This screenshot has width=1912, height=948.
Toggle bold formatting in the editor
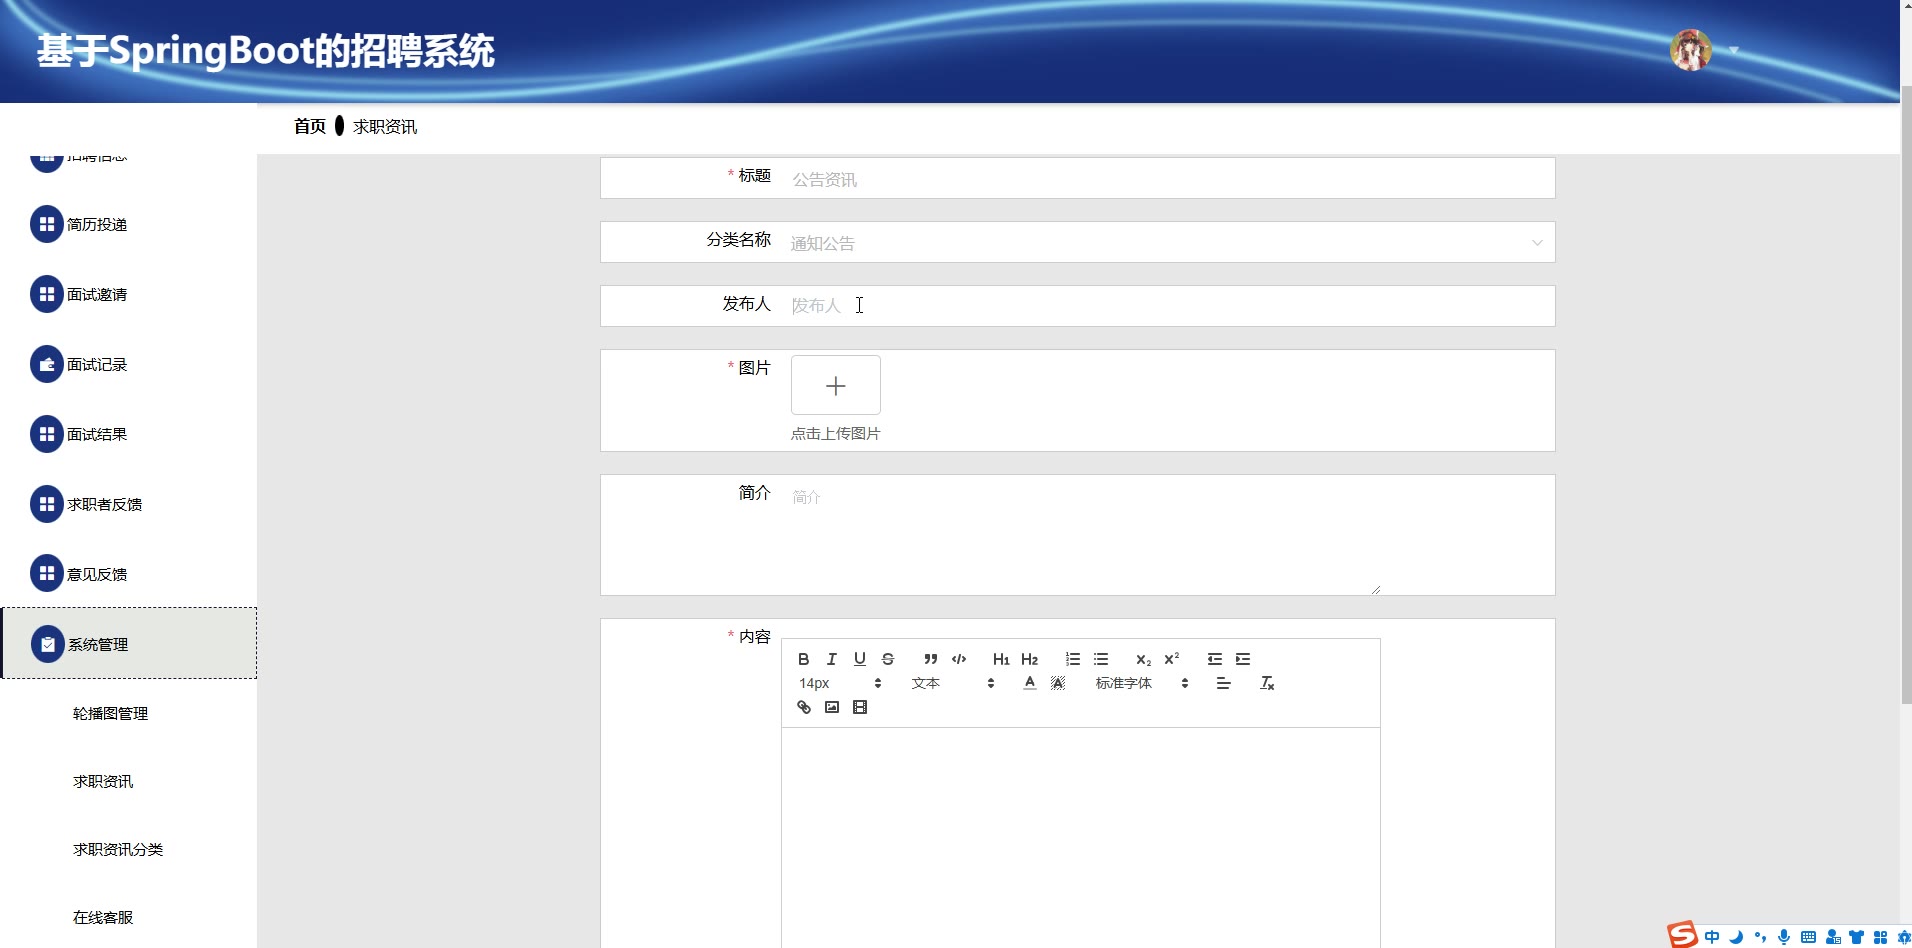click(803, 659)
